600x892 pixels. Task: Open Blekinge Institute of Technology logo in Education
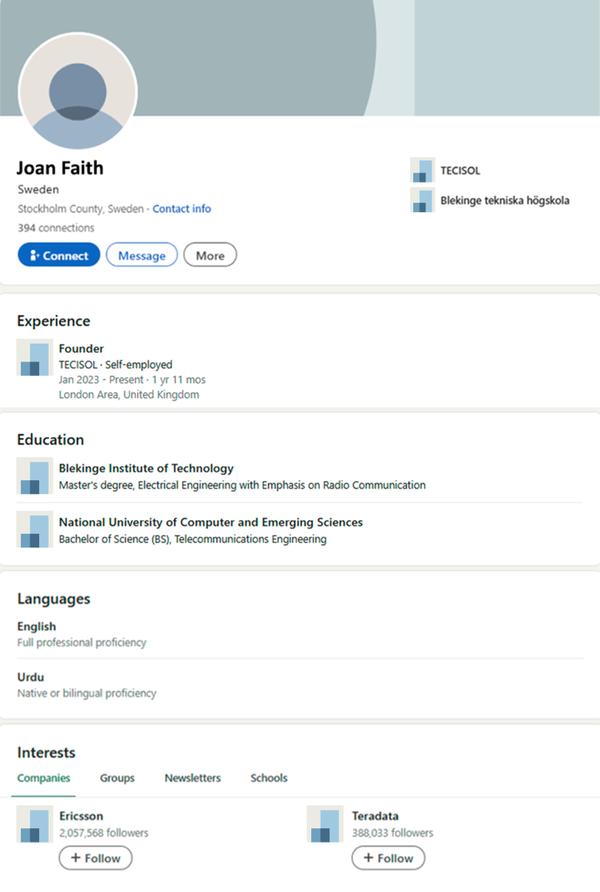pos(34,477)
